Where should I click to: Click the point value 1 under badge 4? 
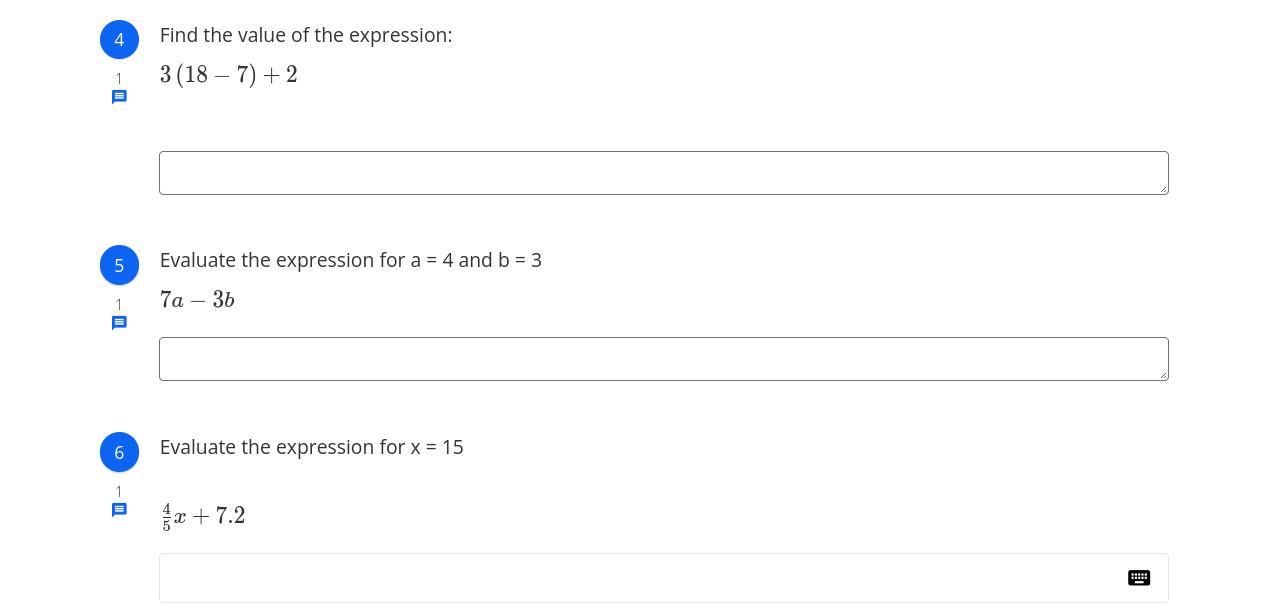[119, 78]
